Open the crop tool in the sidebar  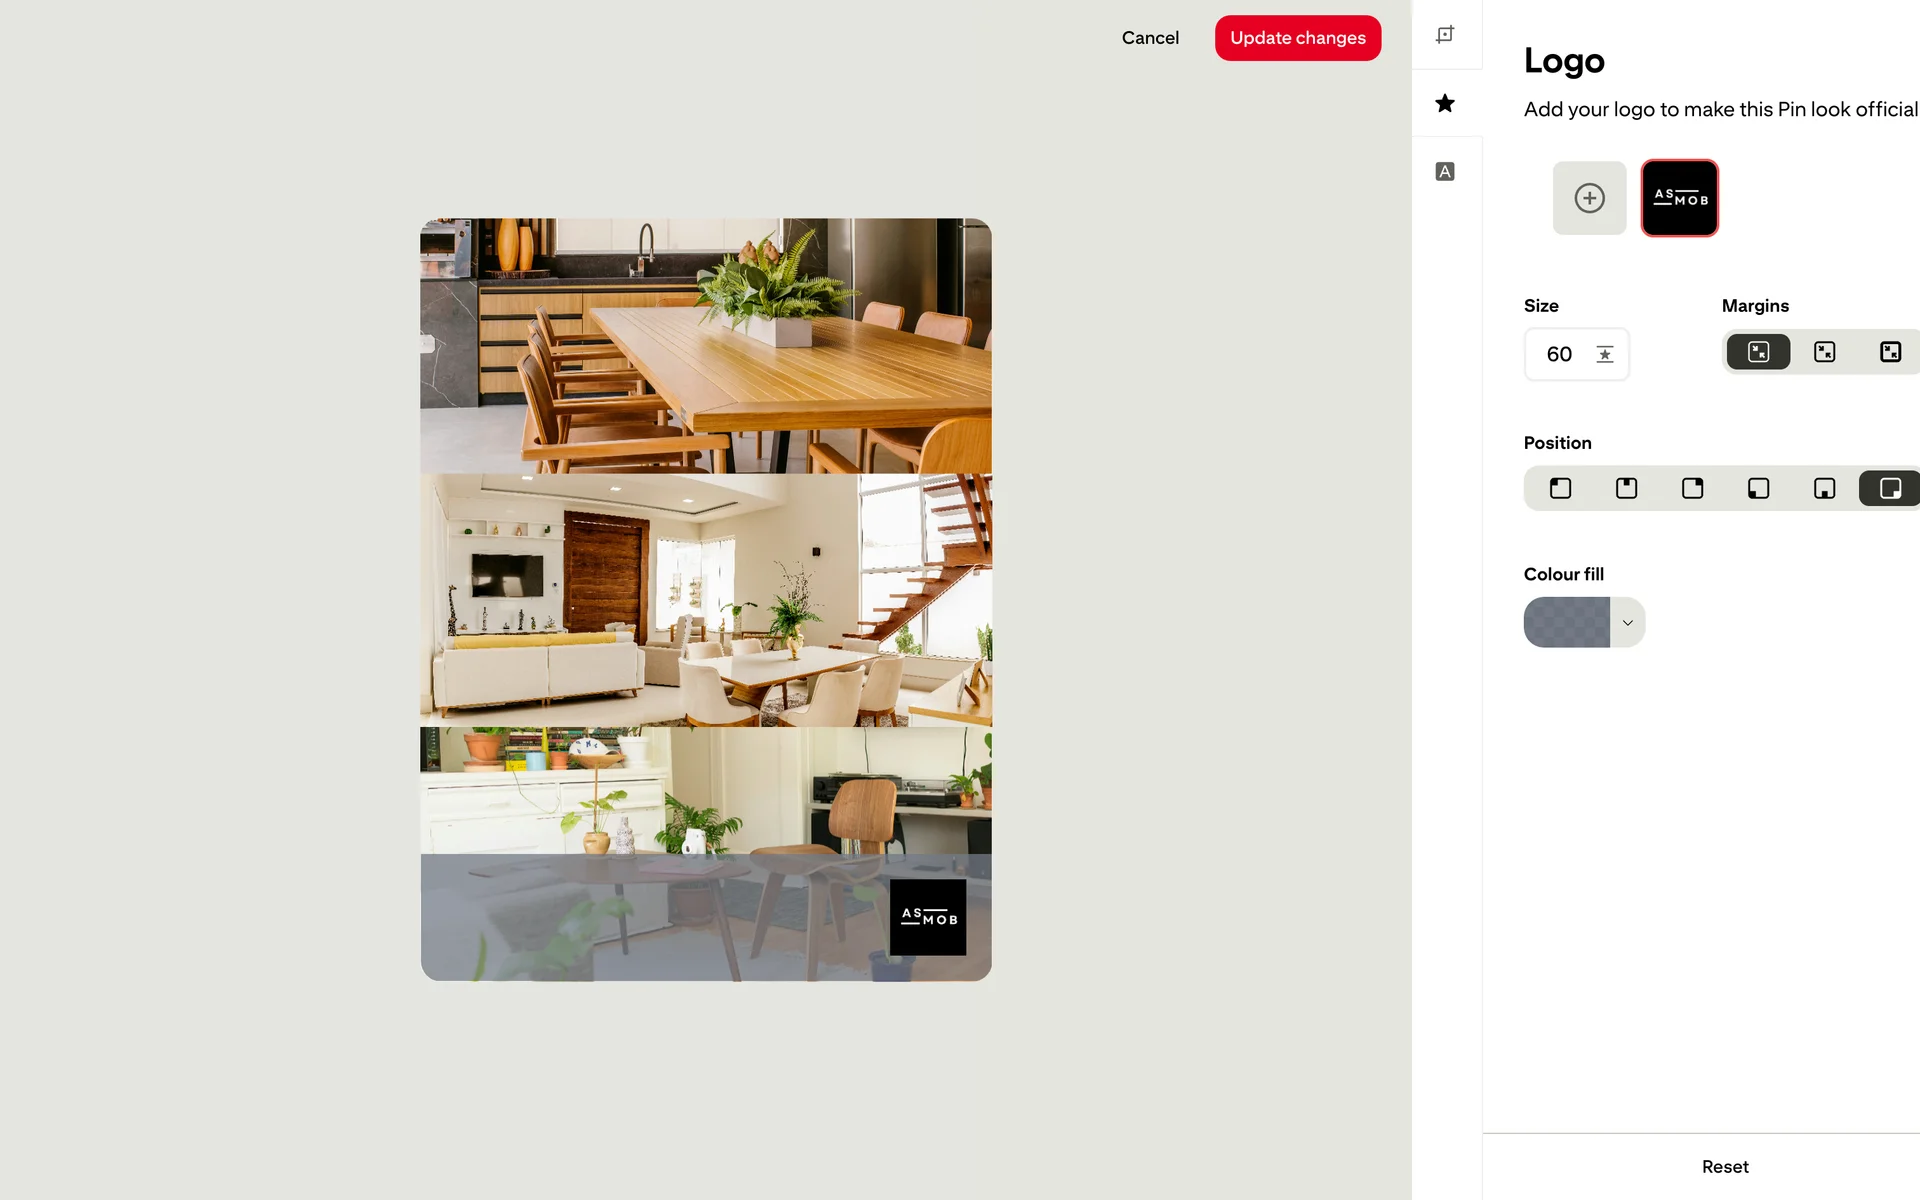point(1445,35)
